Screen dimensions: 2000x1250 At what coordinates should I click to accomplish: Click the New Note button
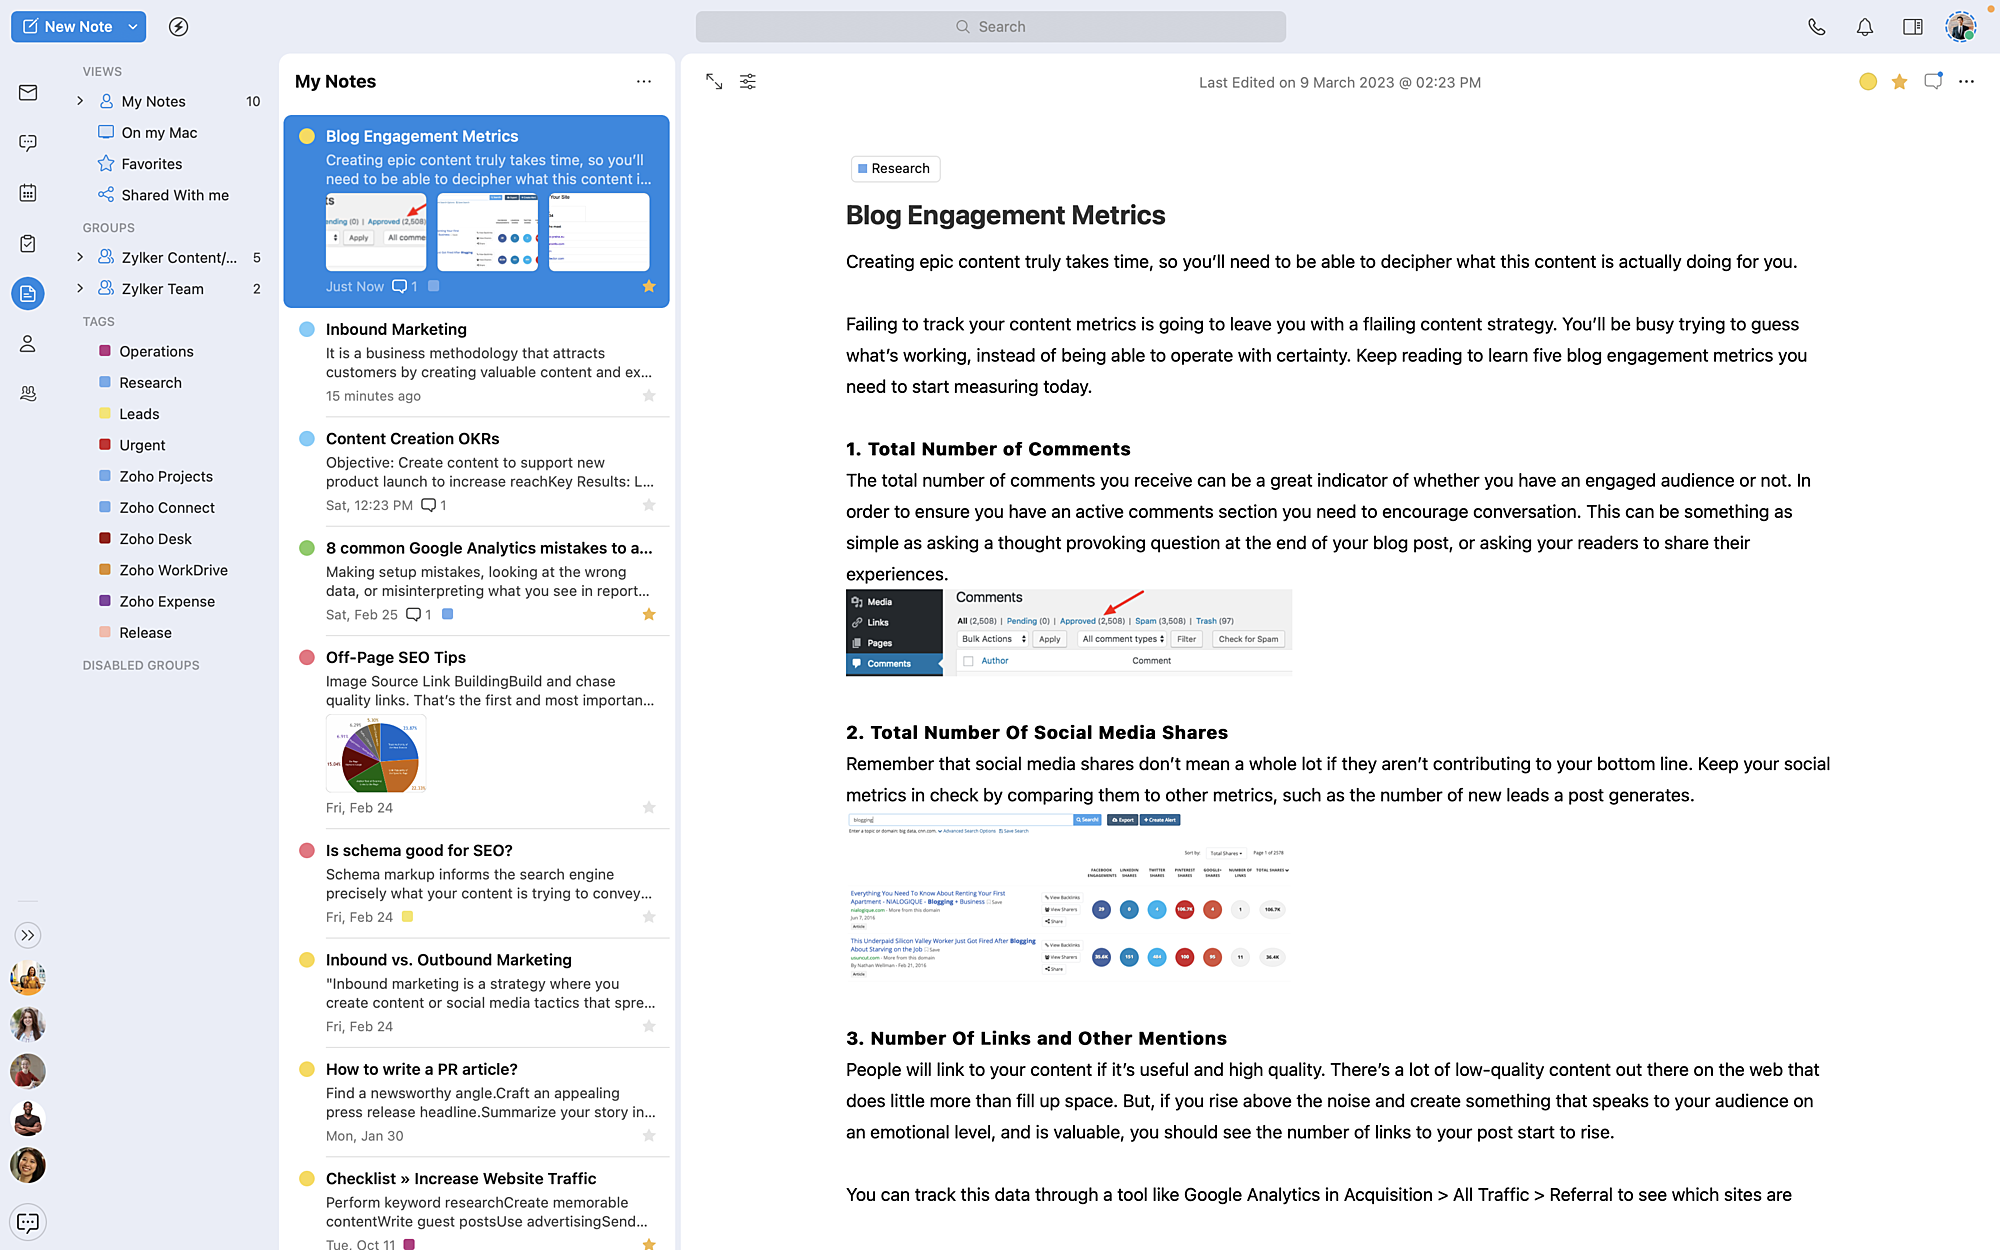click(x=68, y=27)
